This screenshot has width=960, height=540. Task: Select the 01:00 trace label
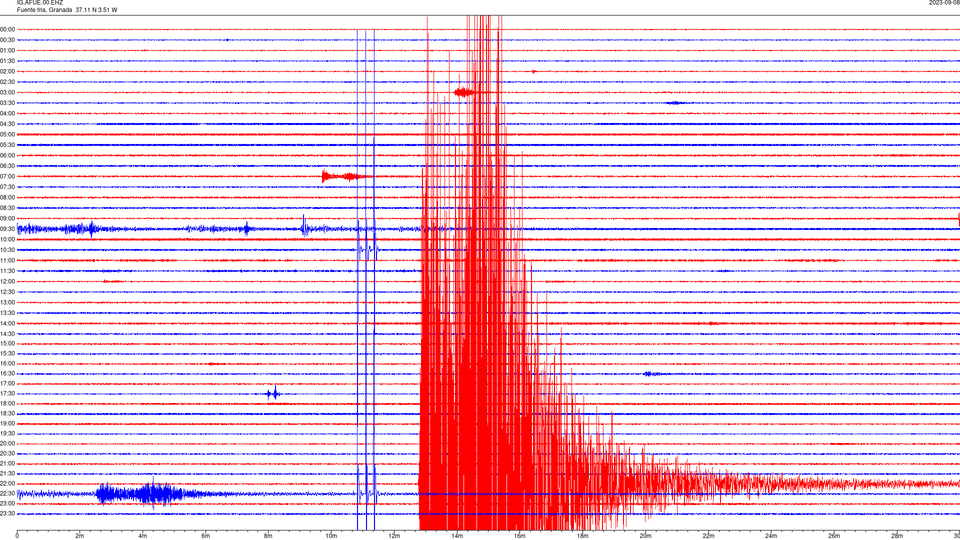(x=7, y=50)
